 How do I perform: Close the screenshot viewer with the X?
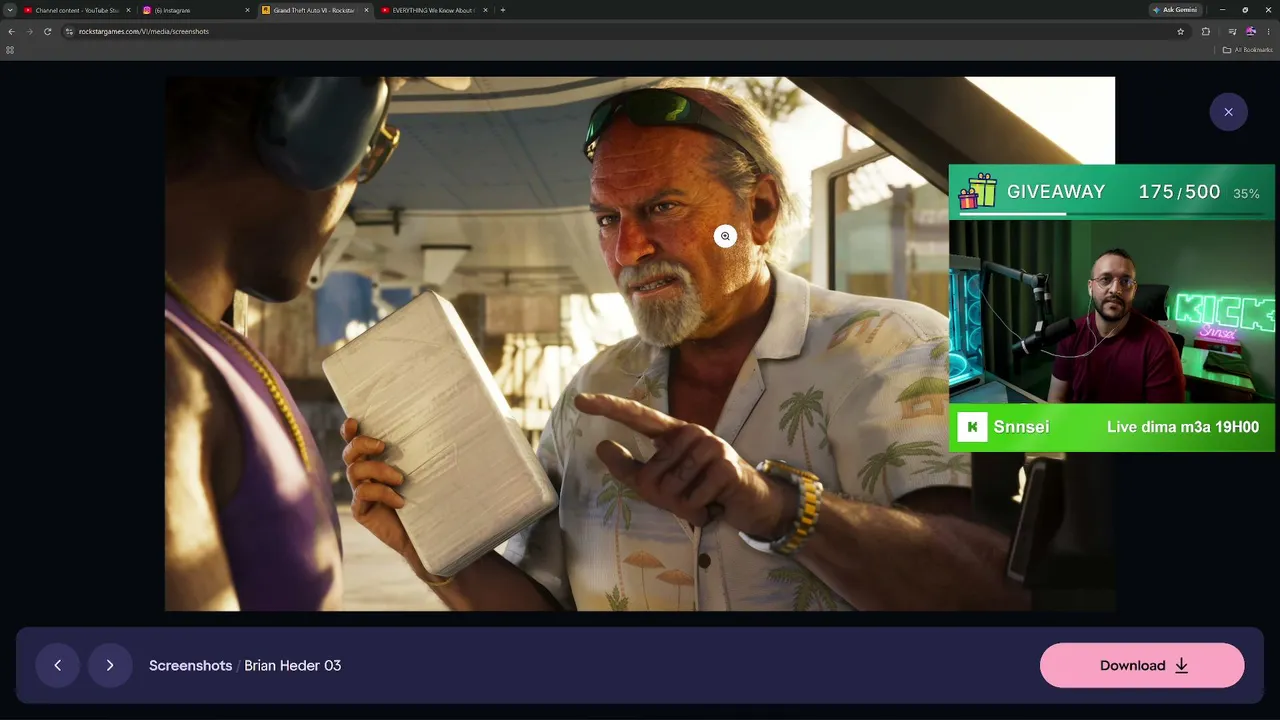1228,112
